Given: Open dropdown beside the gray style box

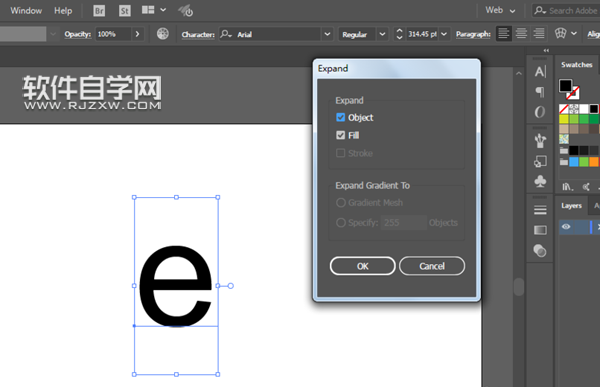Looking at the screenshot, I should click(53, 34).
